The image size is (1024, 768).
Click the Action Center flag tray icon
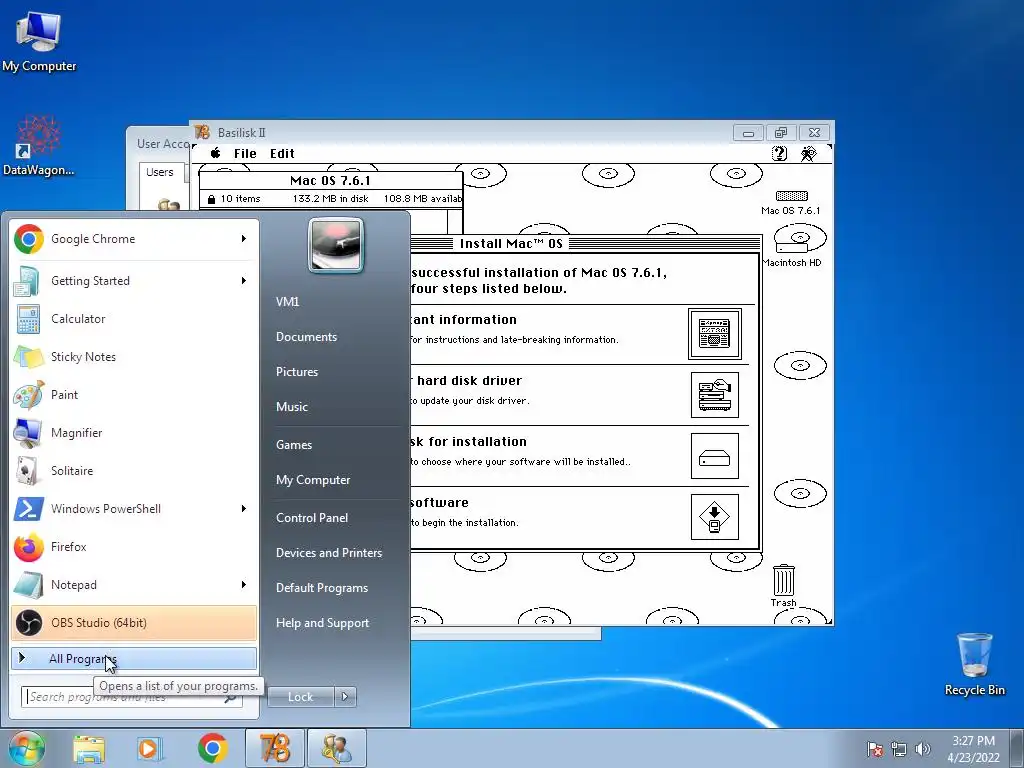click(x=874, y=749)
